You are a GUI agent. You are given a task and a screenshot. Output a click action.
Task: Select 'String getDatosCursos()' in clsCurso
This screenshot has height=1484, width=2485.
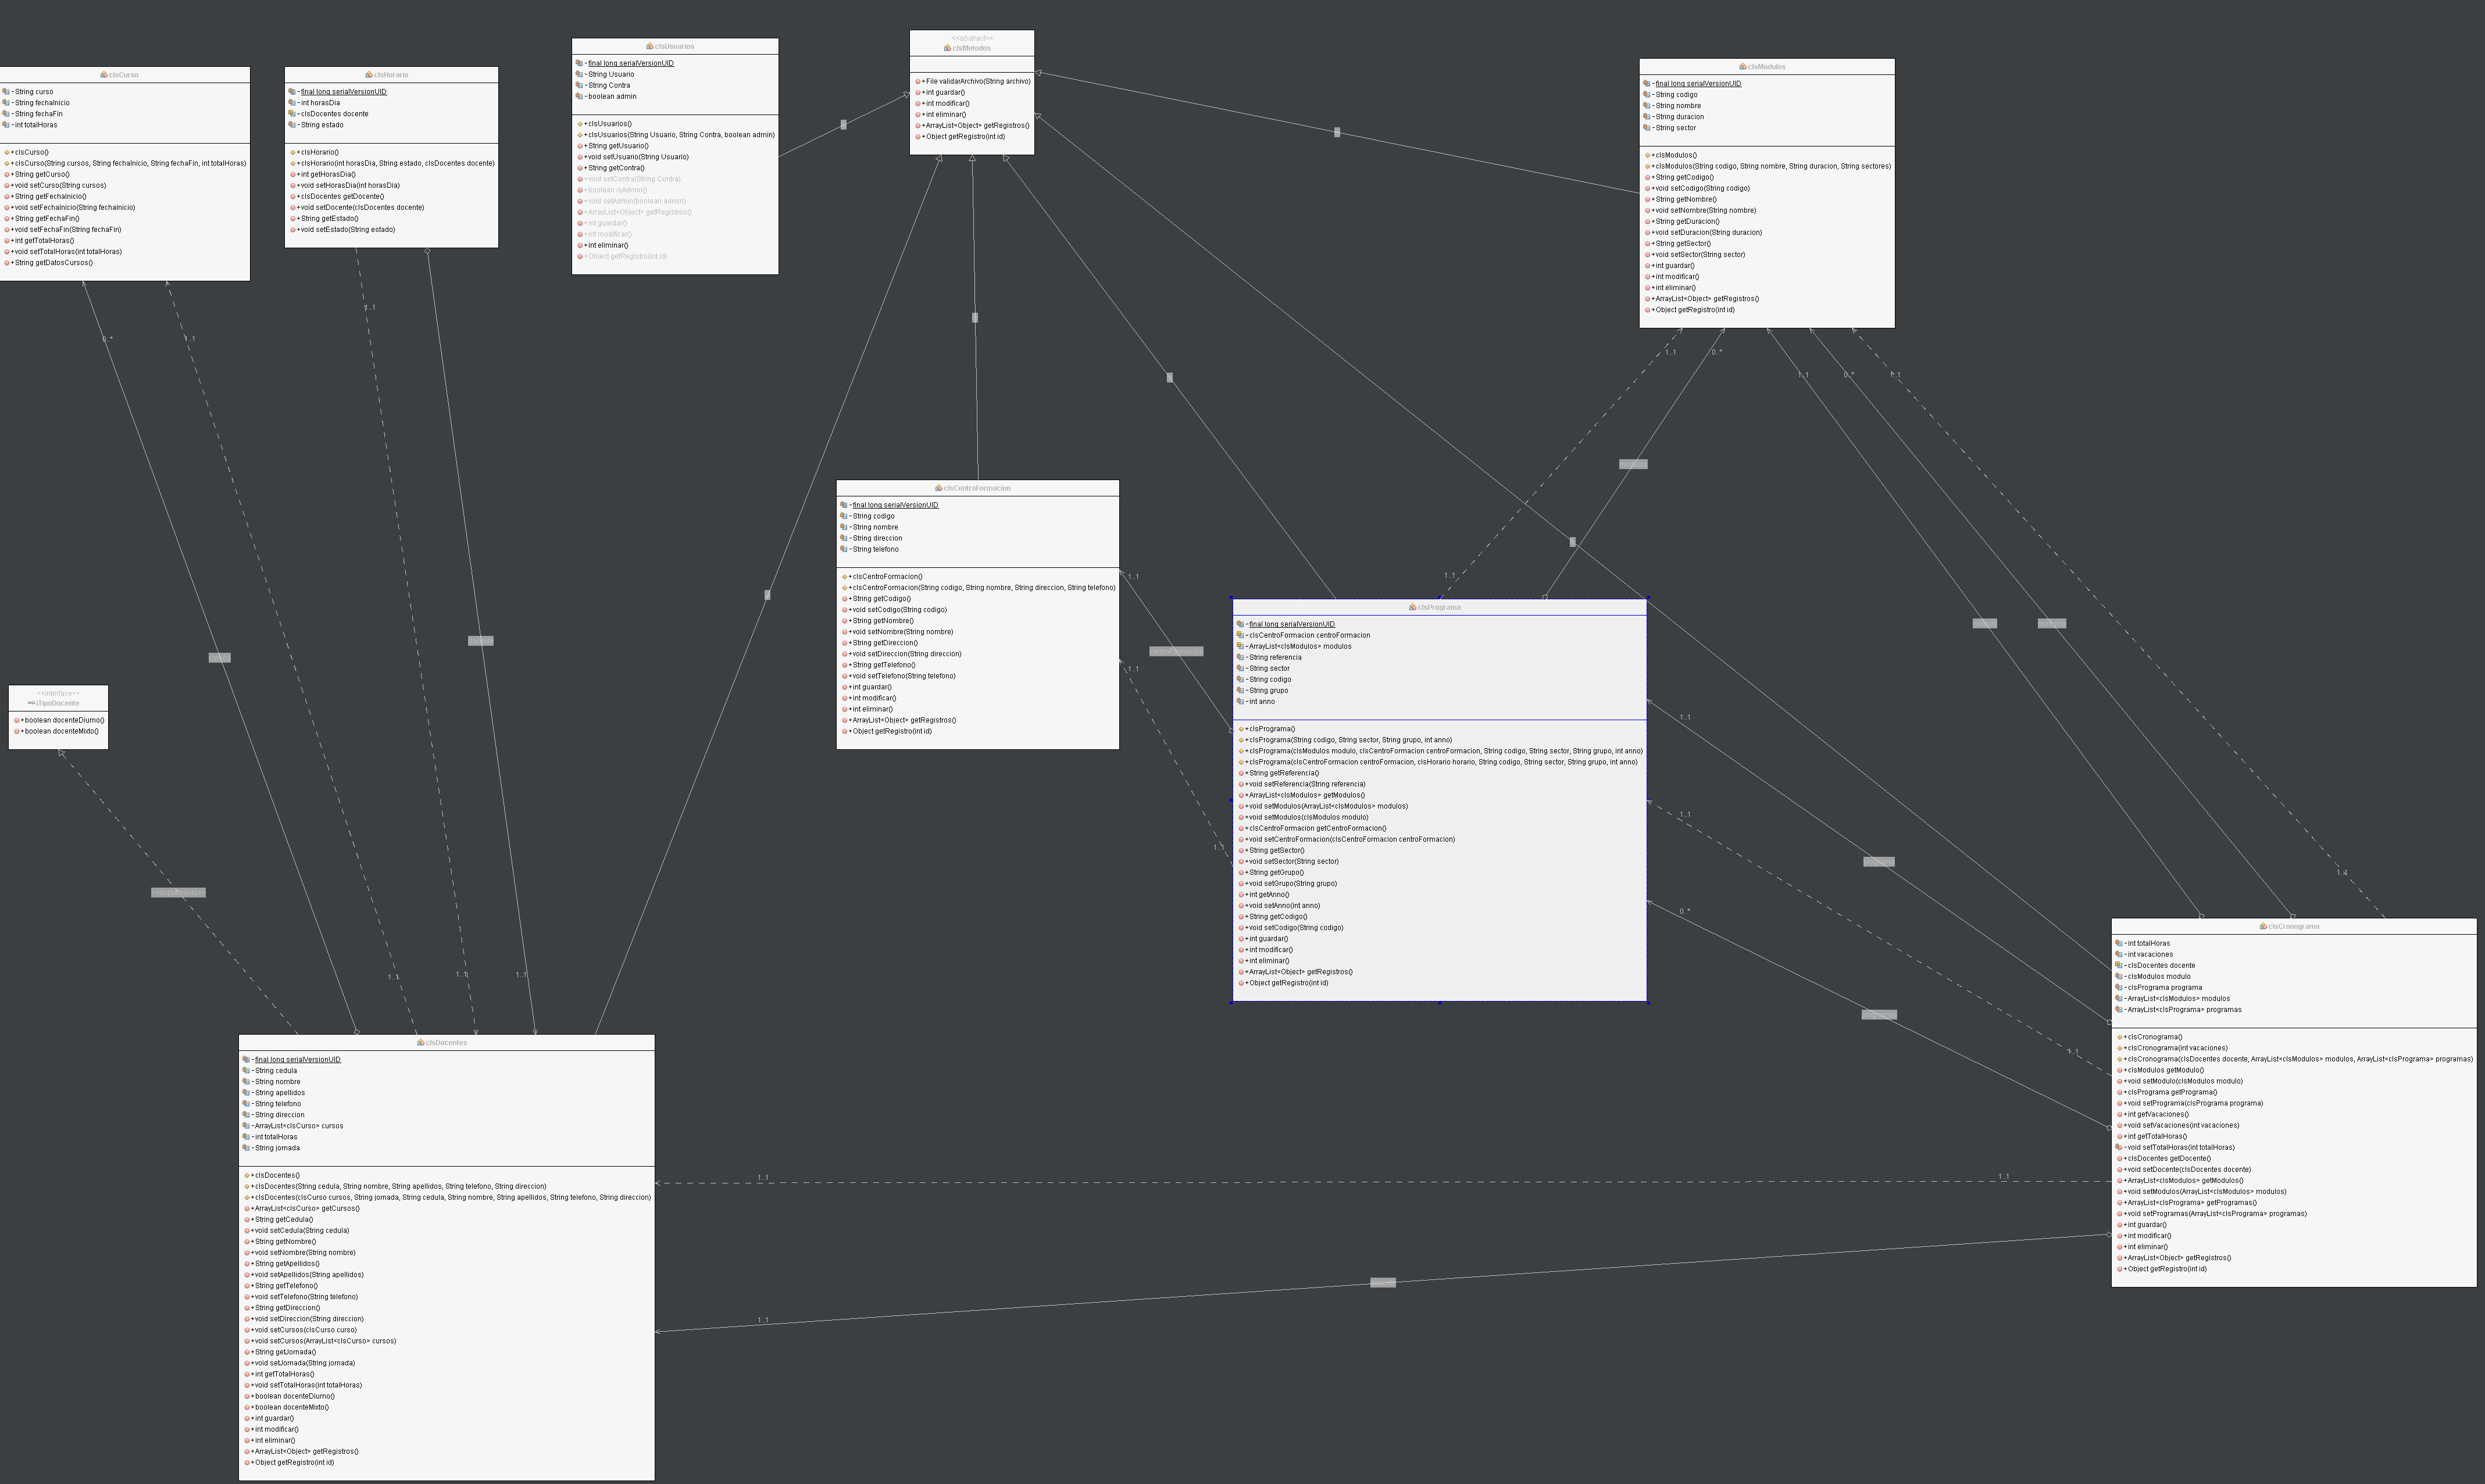coord(53,263)
